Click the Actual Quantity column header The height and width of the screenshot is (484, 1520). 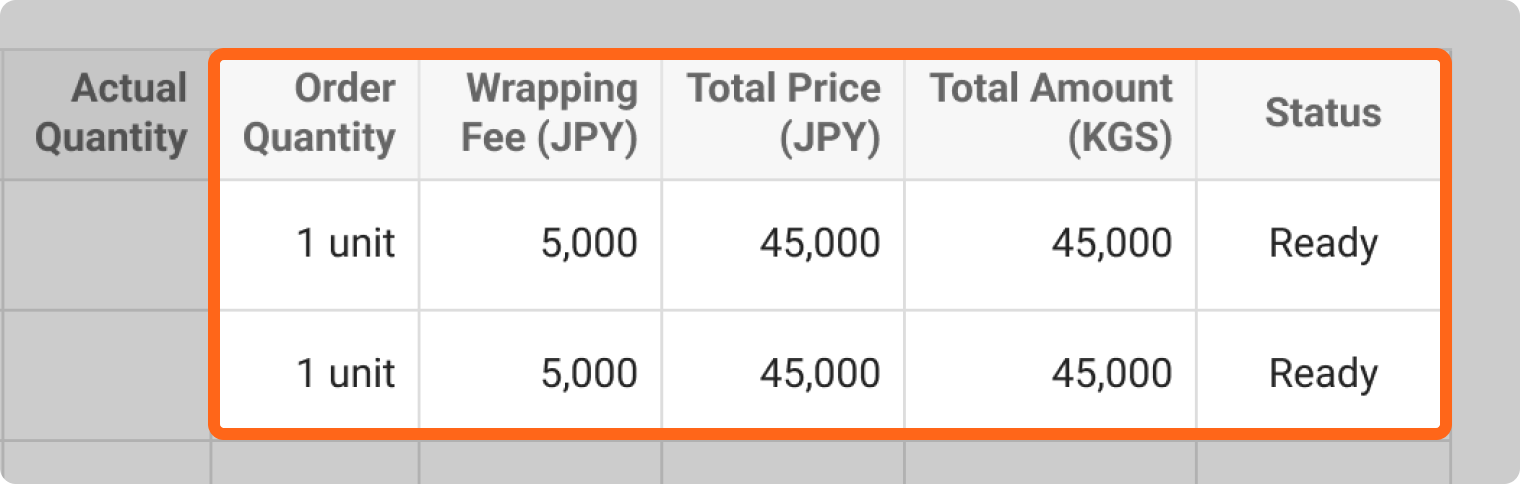coord(111,113)
